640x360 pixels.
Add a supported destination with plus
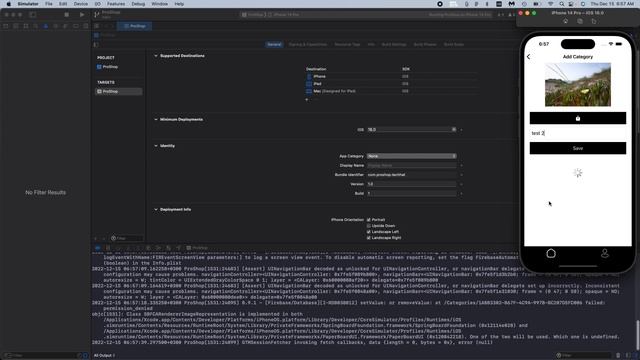(307, 99)
